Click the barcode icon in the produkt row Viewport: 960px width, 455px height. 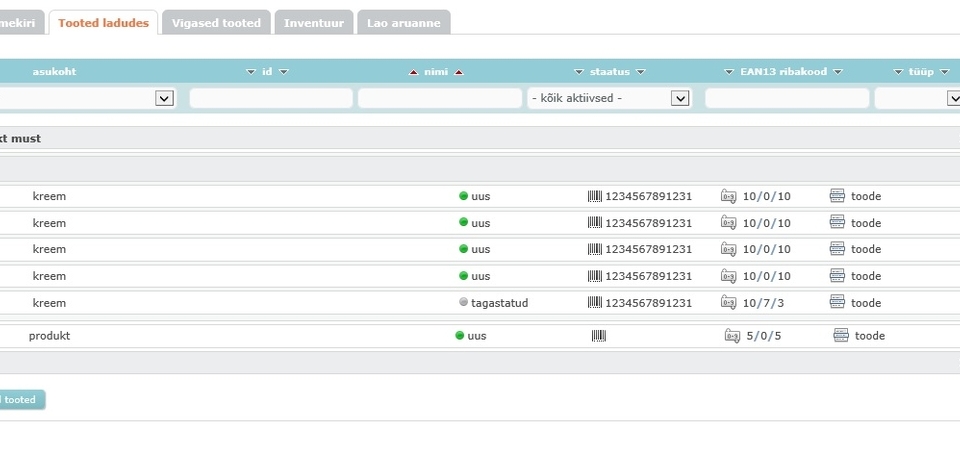pyautogui.click(x=598, y=336)
